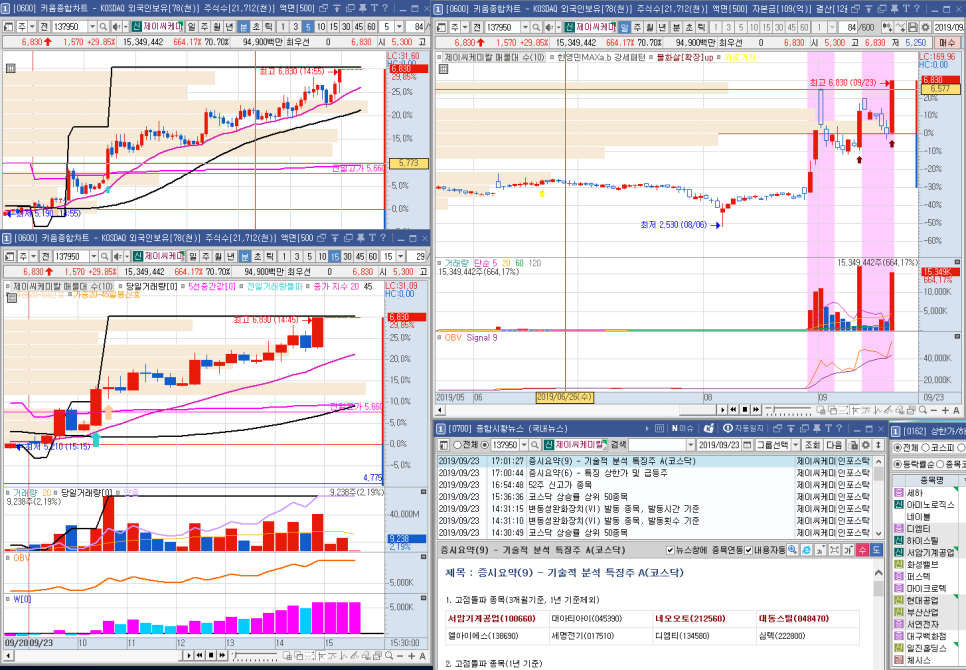The height and width of the screenshot is (670, 966).
Task: Click the 다음 next button in the news window
Action: pos(834,445)
